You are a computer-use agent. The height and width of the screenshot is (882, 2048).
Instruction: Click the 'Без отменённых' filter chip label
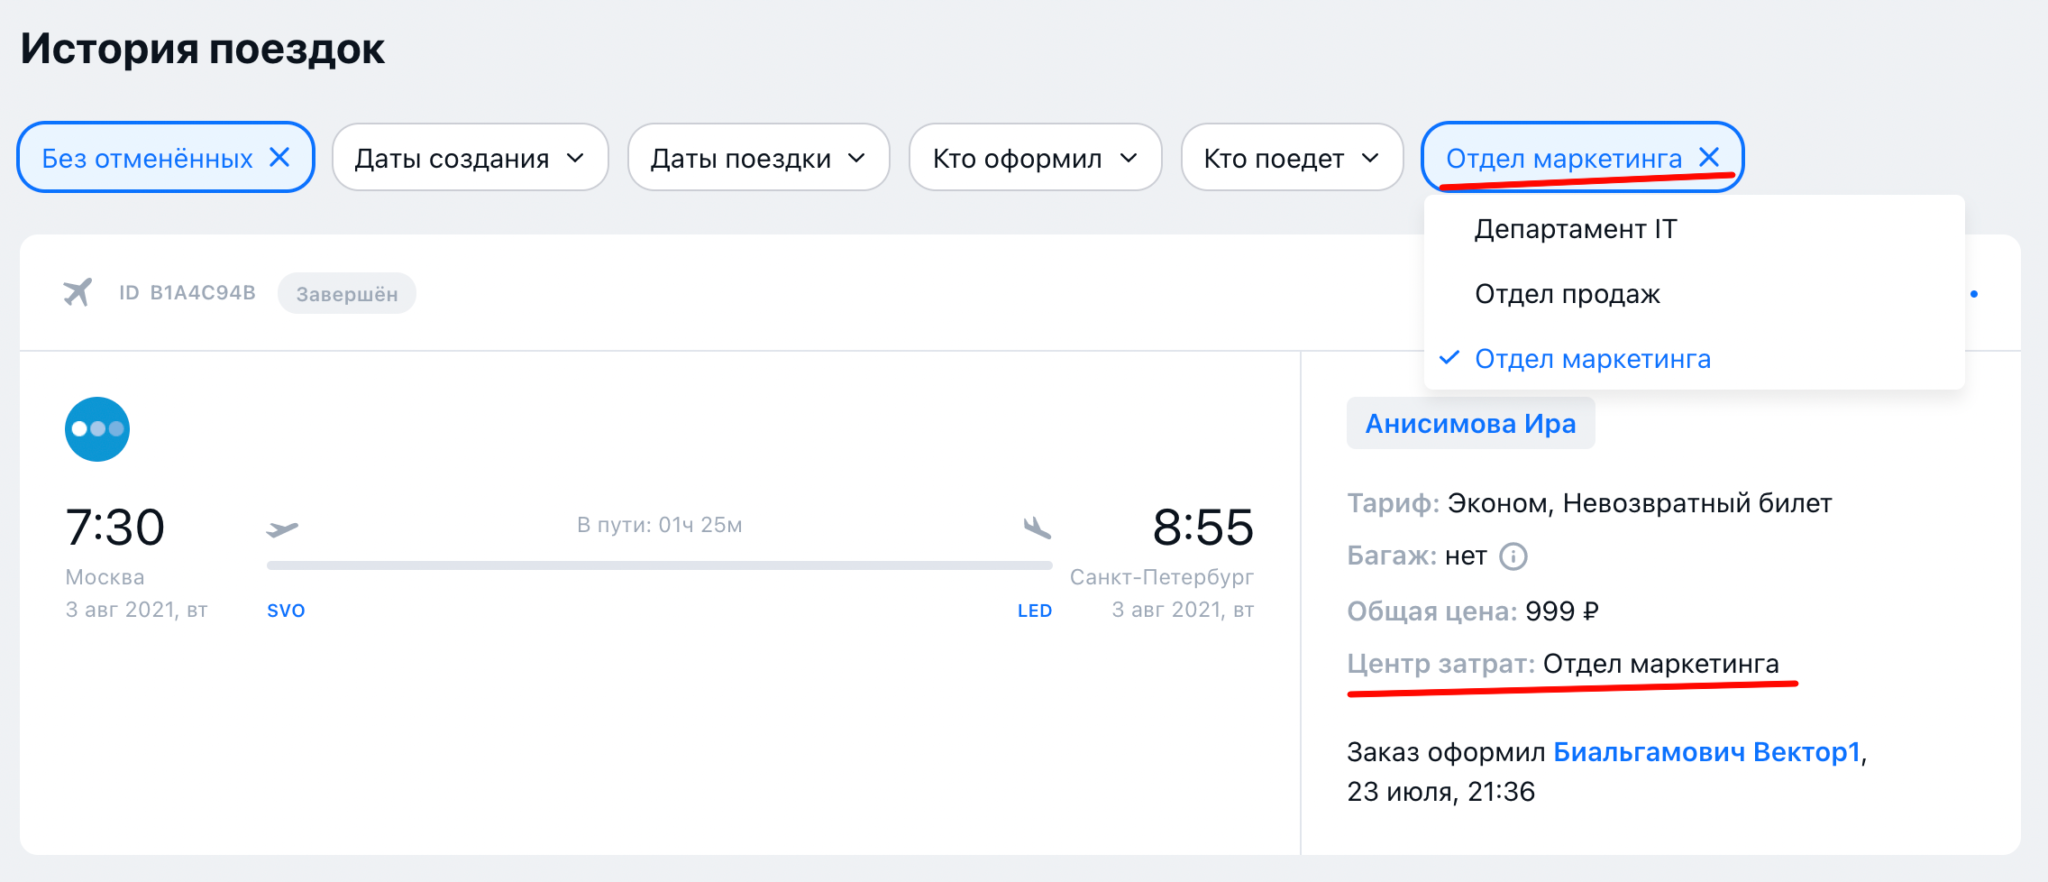[147, 158]
